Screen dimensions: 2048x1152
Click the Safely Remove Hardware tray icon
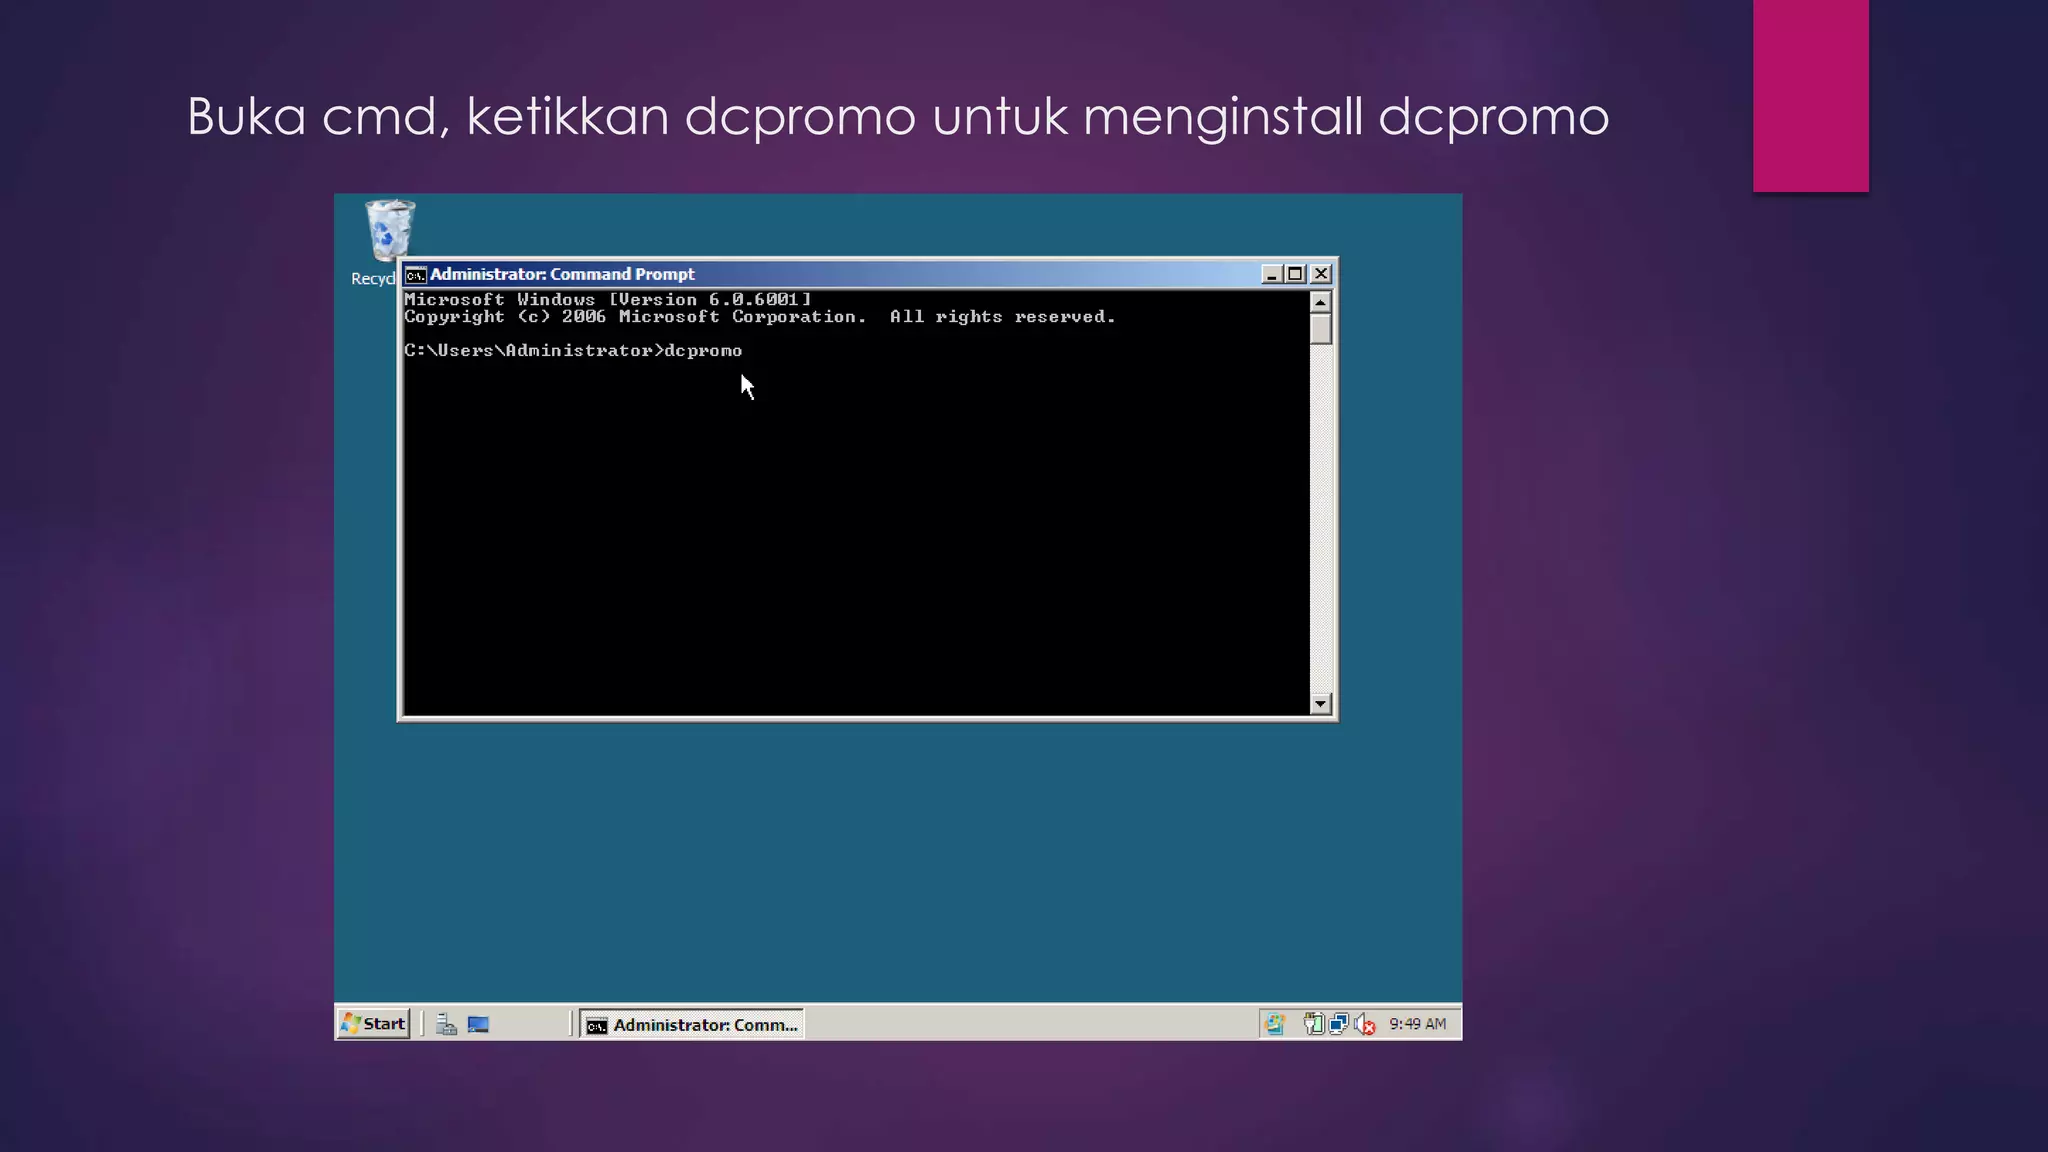[x=1313, y=1023]
